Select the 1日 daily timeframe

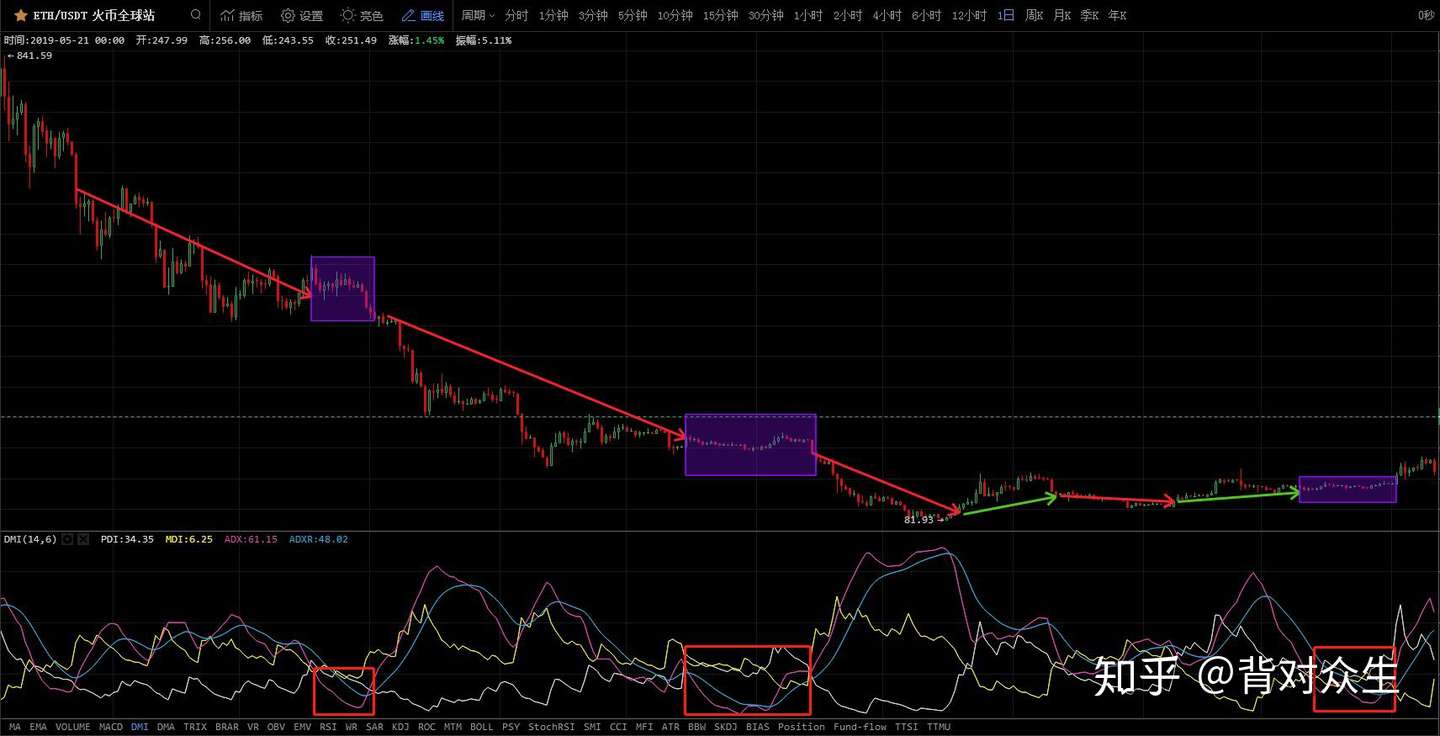(x=1006, y=16)
